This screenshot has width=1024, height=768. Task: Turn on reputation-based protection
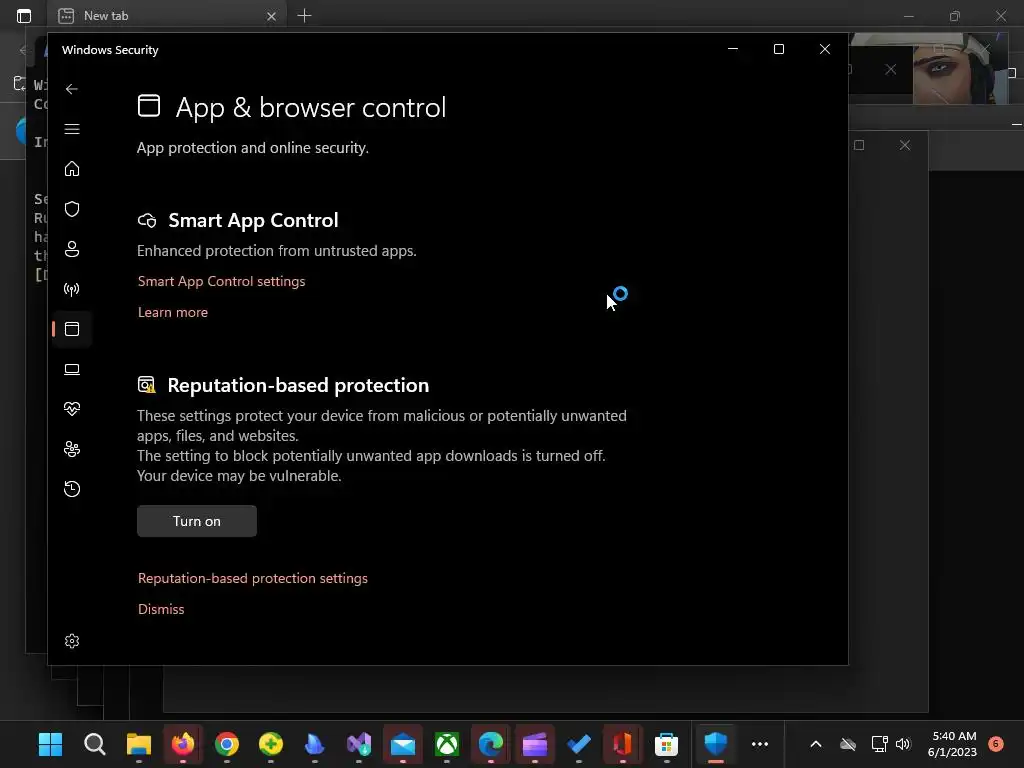197,521
